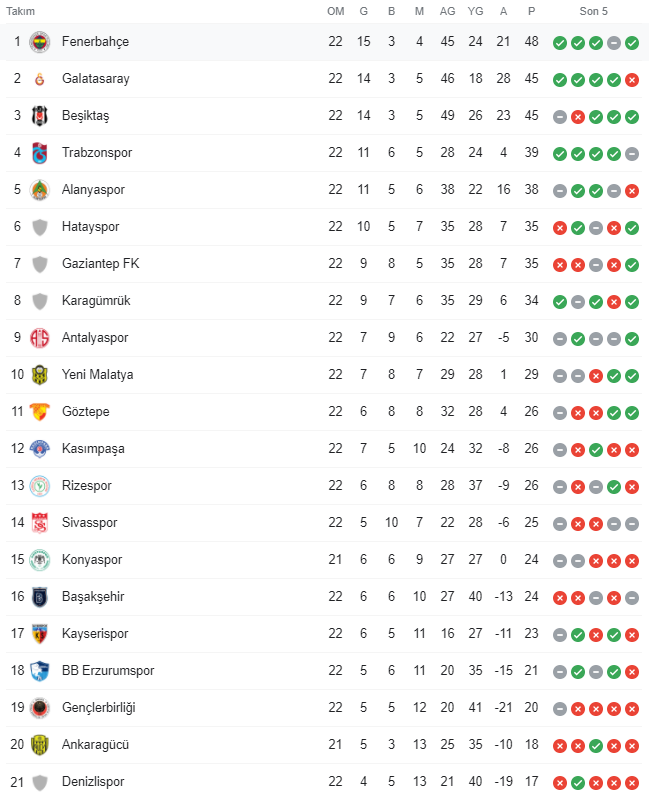Viewport: 649px width, 801px height.
Task: Click the OM column header
Action: pyautogui.click(x=336, y=11)
